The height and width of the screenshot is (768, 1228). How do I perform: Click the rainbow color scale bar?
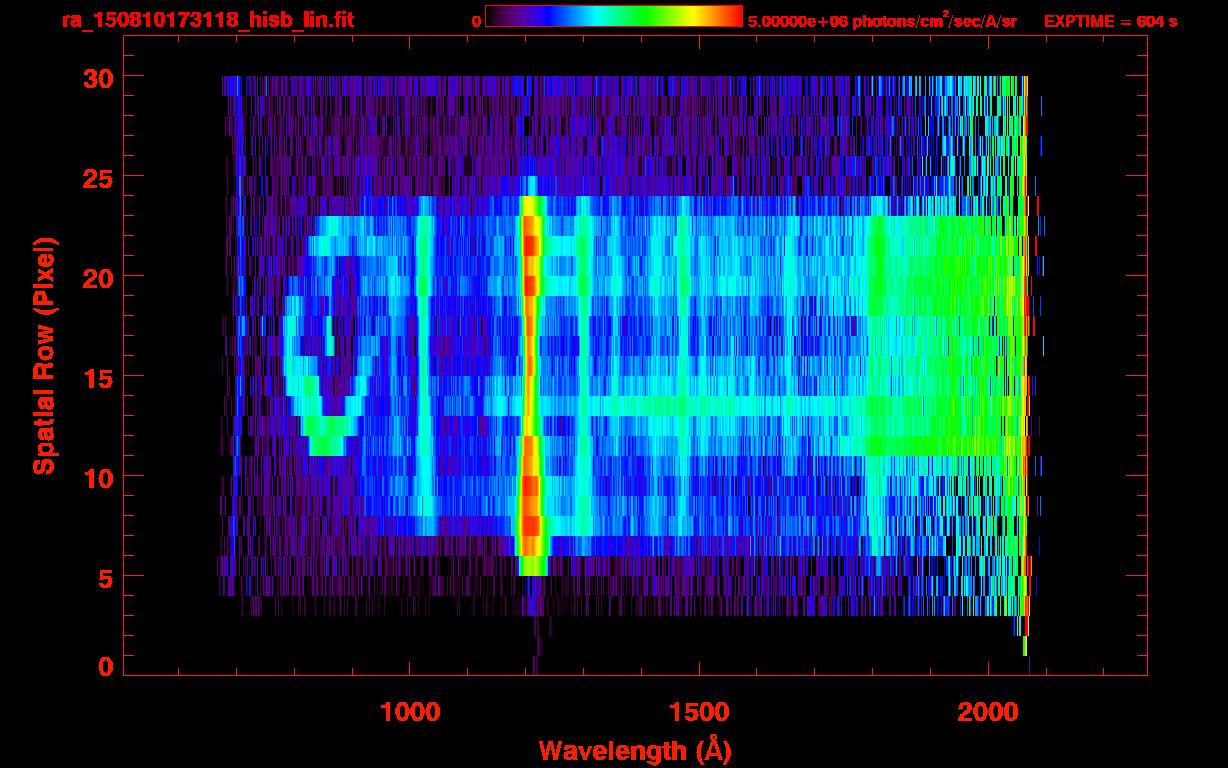point(614,16)
